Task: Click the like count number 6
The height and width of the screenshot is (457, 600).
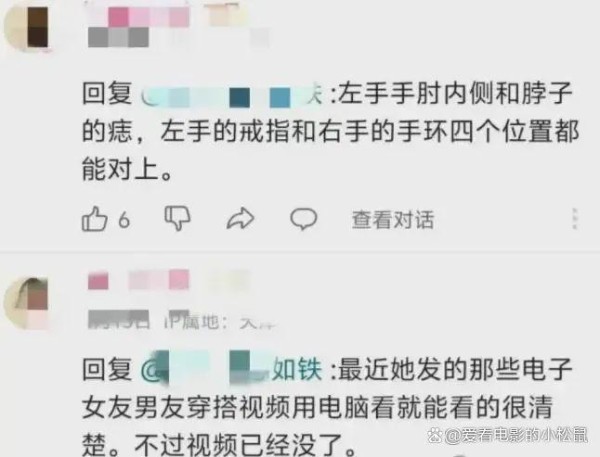Action: (x=124, y=220)
